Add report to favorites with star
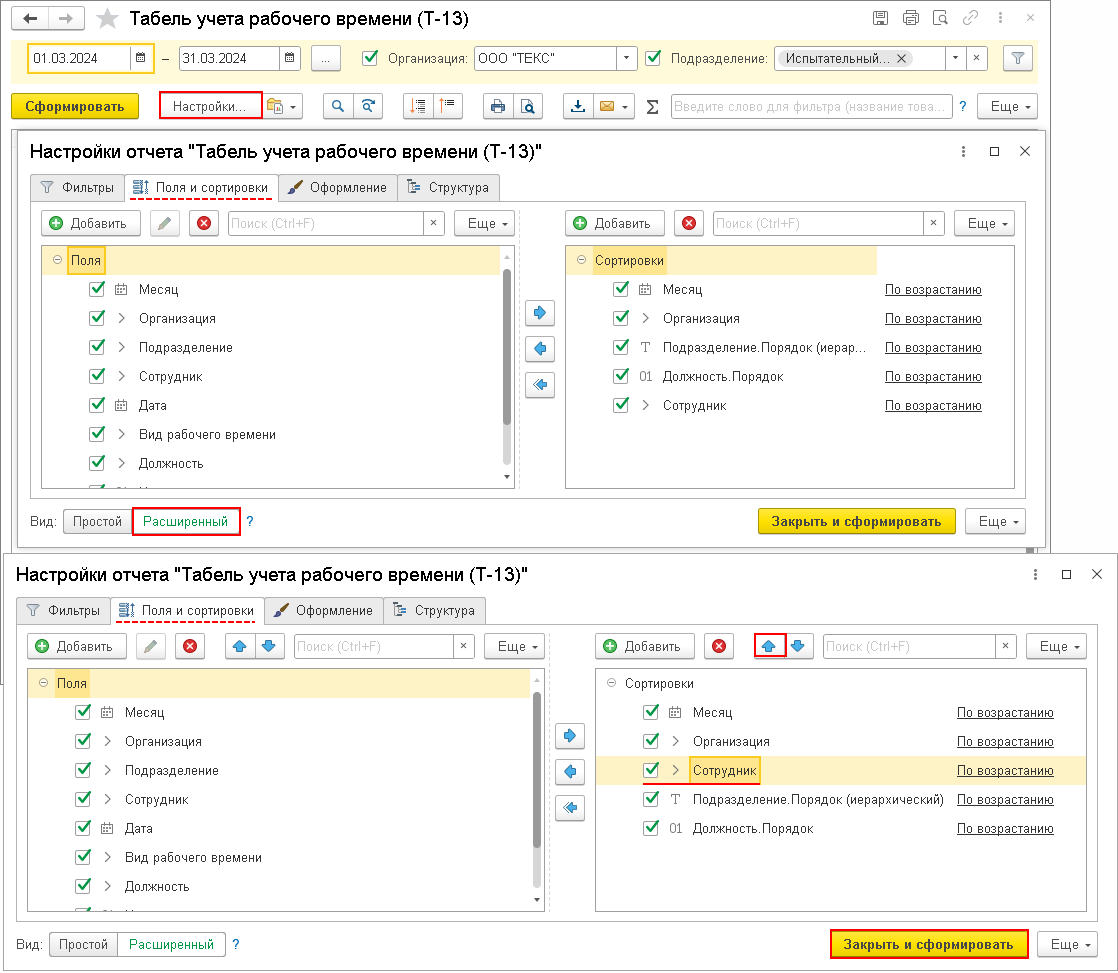 (x=107, y=19)
